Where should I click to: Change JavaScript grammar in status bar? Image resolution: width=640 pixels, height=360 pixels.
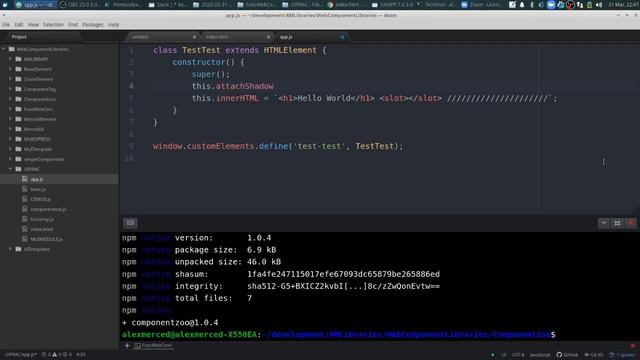click(540, 355)
